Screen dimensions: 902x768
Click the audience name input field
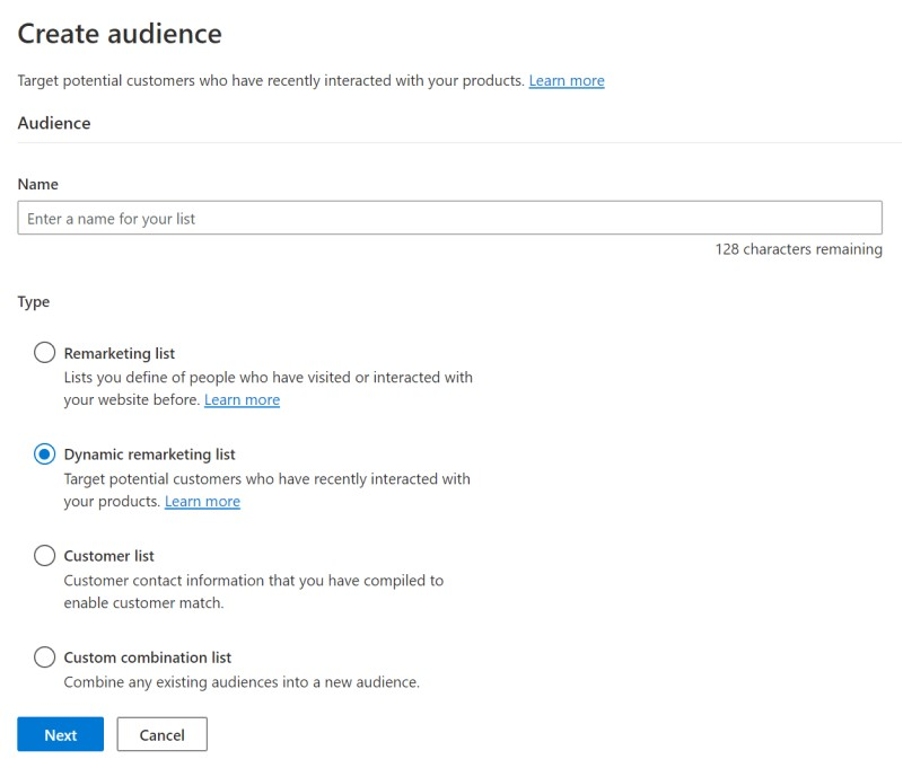(x=449, y=218)
